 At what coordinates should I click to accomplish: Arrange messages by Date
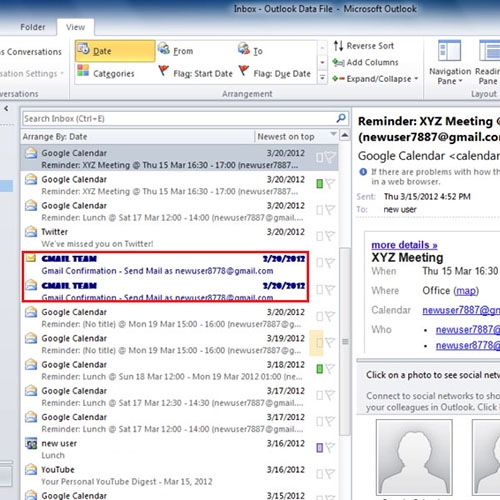click(115, 51)
